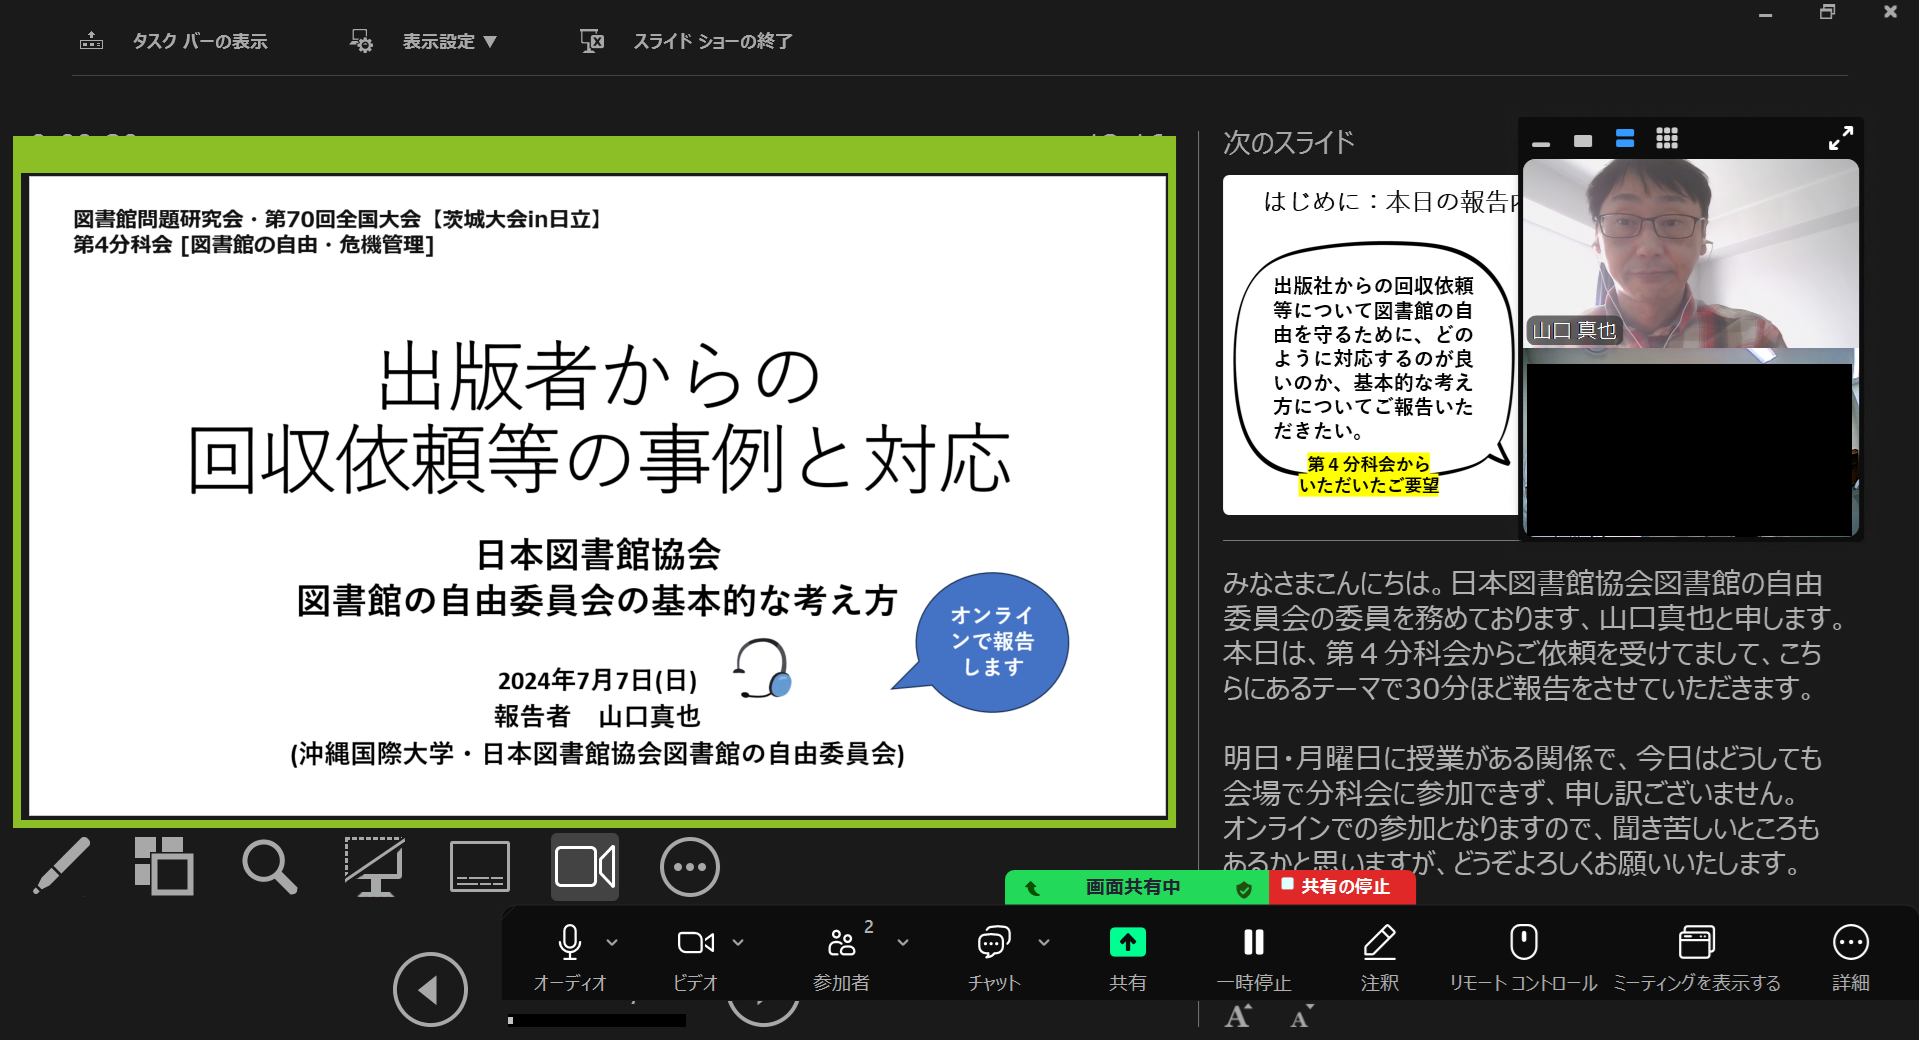This screenshot has height=1040, width=1919.
Task: Click タスク バーの表示 option
Action: point(199,41)
